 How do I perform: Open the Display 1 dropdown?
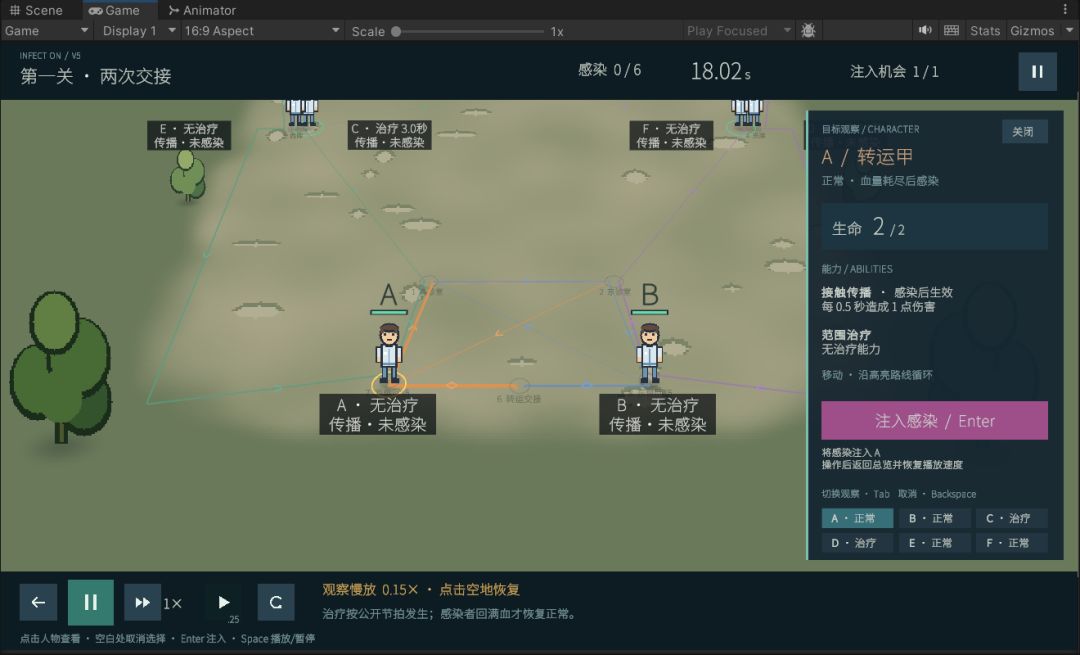pos(138,30)
